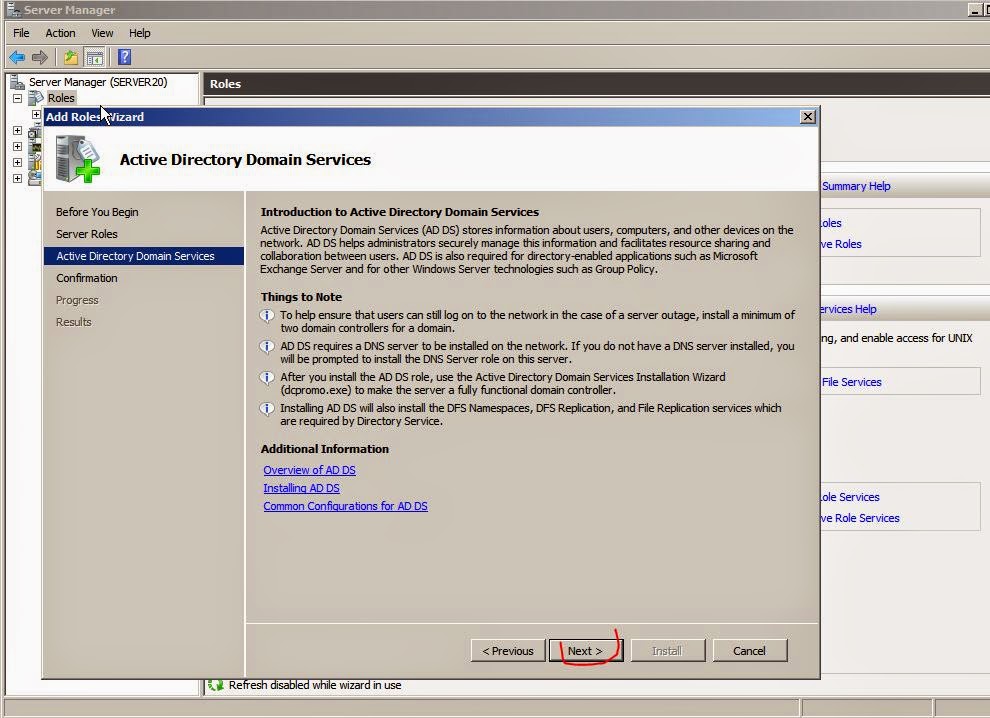Click the Roles pane header
Image resolution: width=990 pixels, height=718 pixels.
(x=597, y=83)
